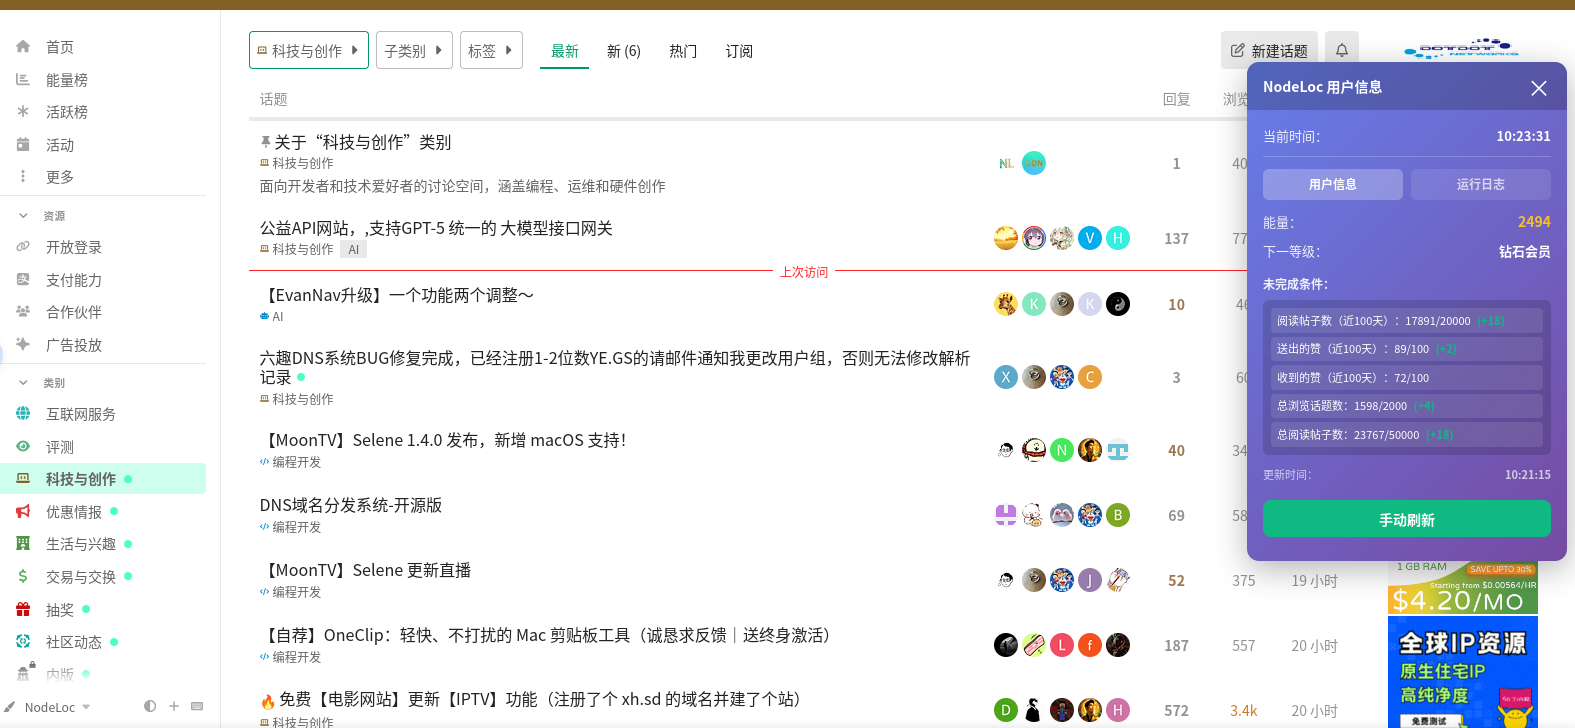Select 用户信息 view in user panel
Image resolution: width=1575 pixels, height=728 pixels.
(x=1332, y=184)
